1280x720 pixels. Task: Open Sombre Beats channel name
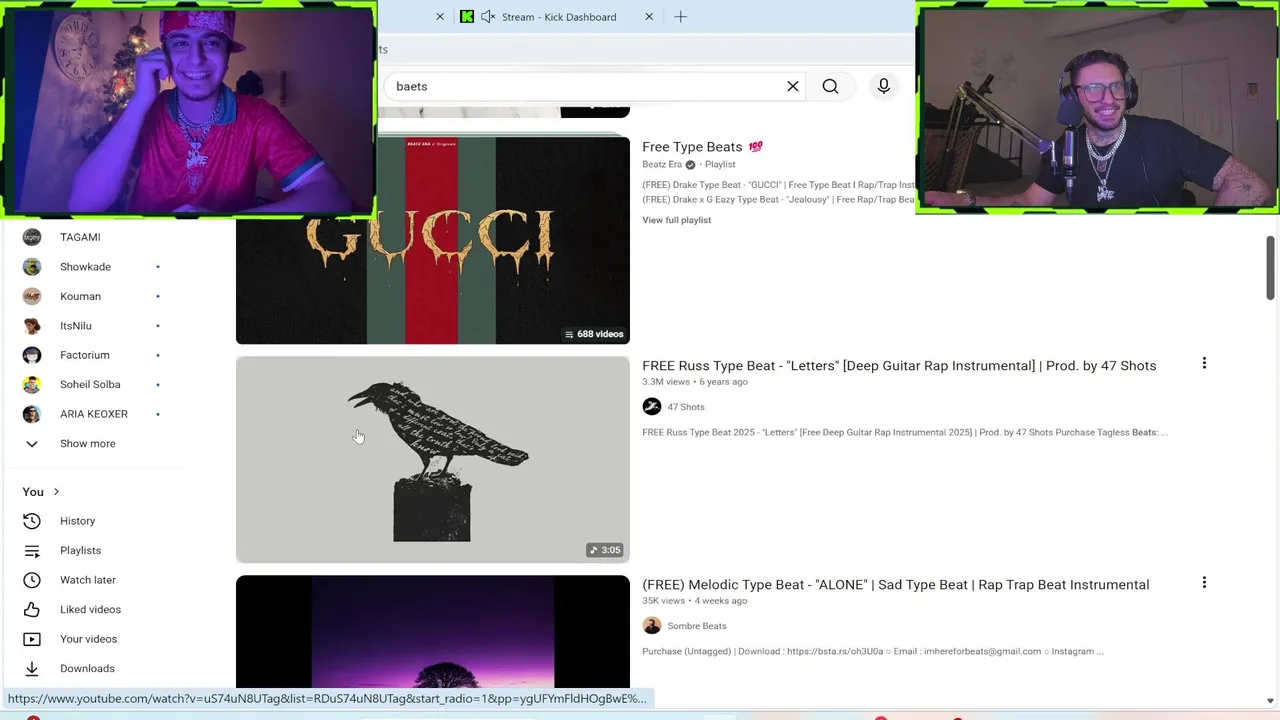697,626
